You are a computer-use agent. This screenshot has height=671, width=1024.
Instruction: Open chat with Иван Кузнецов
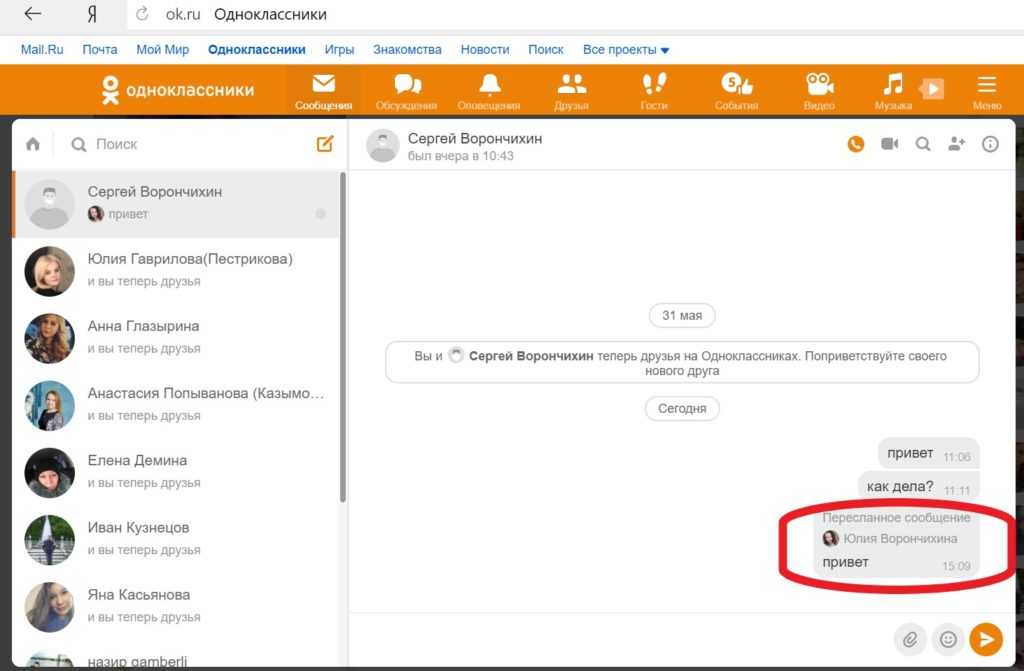[176, 540]
